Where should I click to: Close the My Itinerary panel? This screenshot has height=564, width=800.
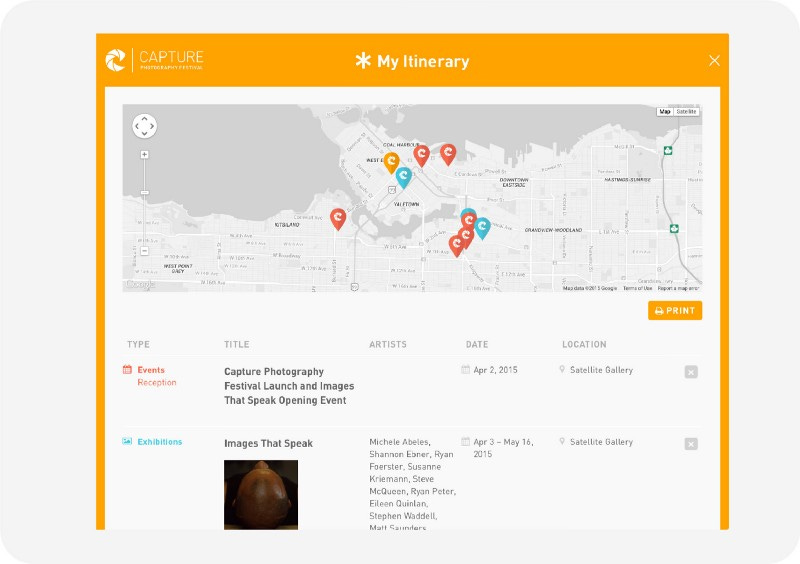pyautogui.click(x=714, y=61)
